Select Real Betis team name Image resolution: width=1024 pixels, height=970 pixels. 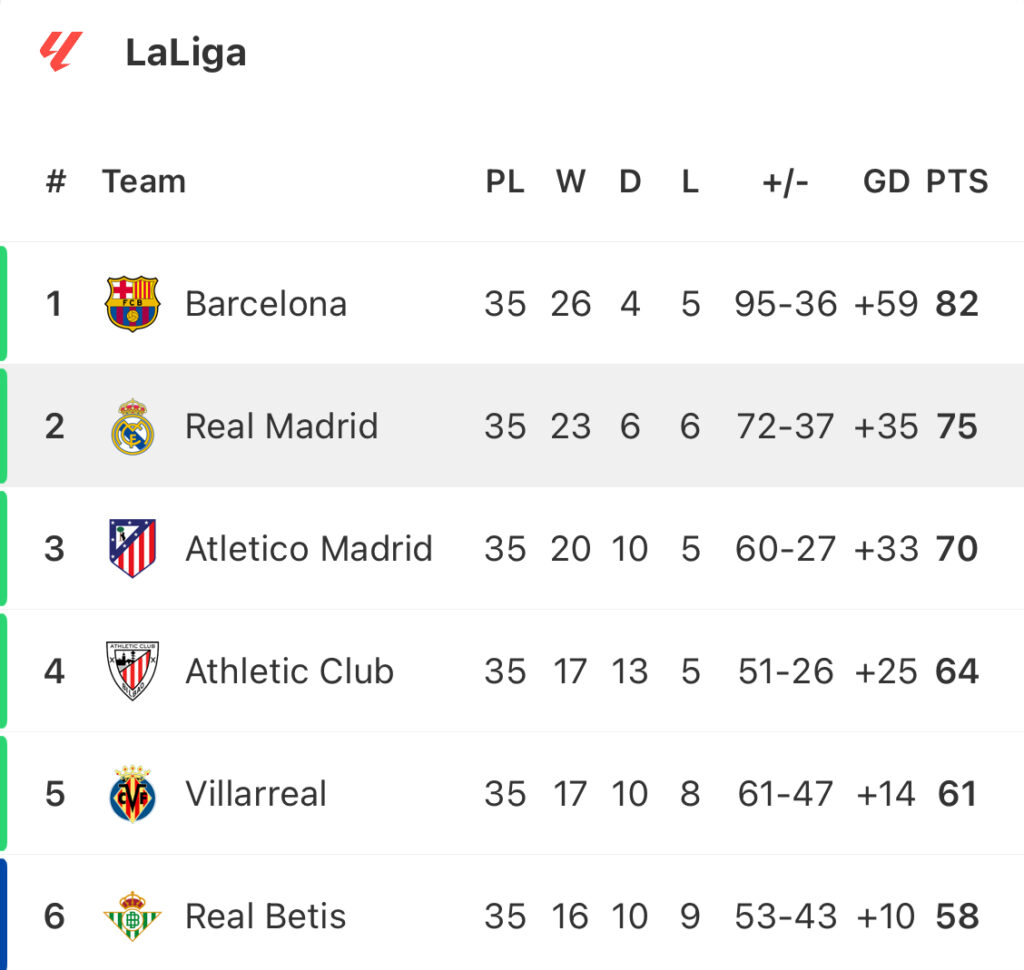(x=265, y=916)
